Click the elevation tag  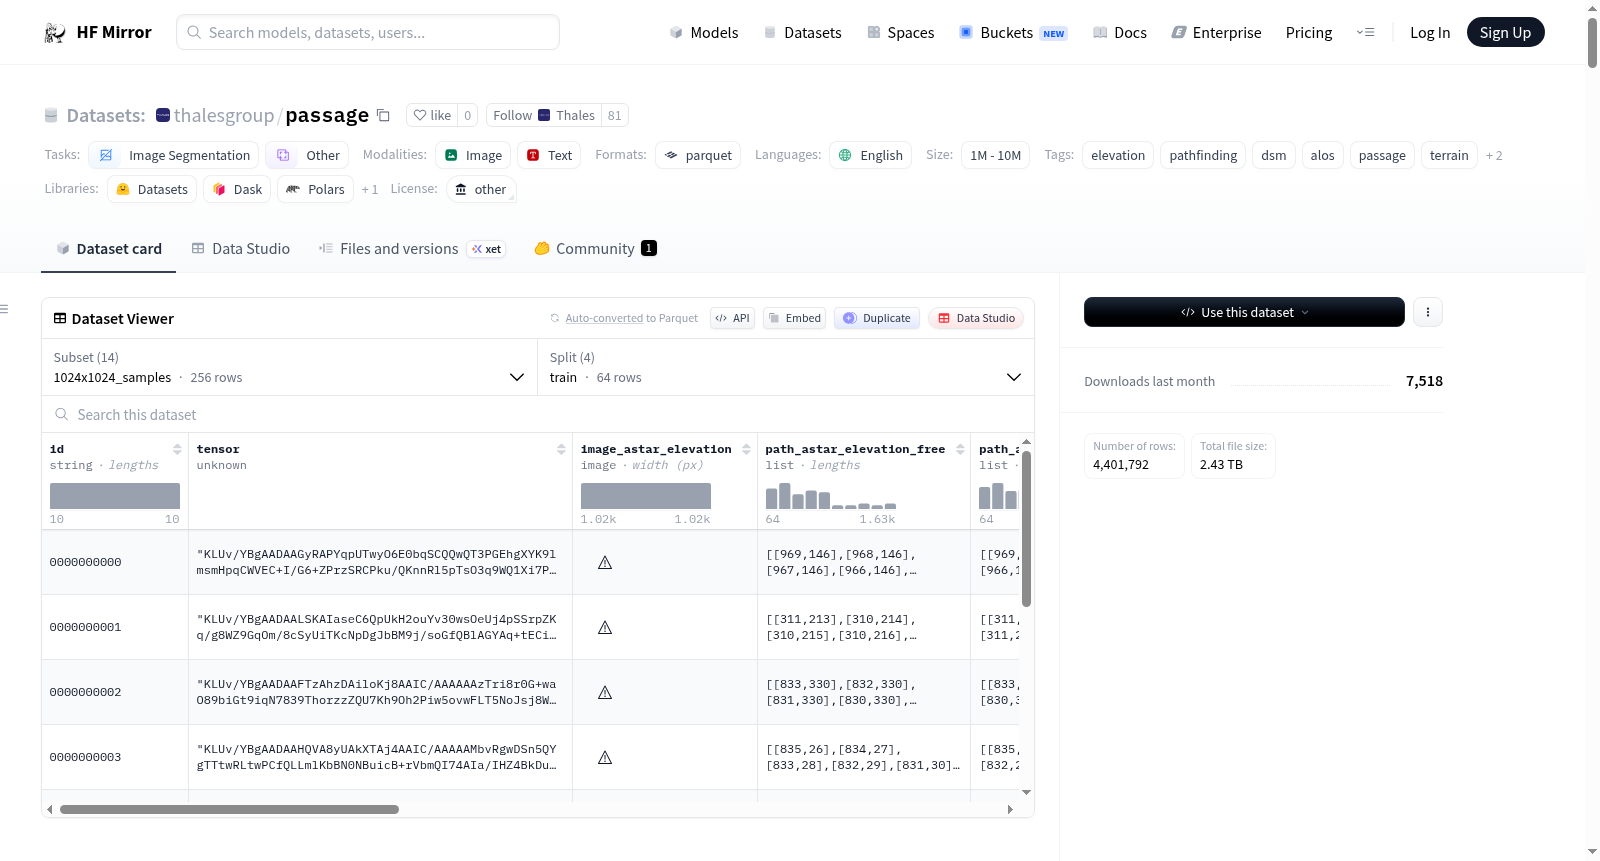click(1118, 155)
